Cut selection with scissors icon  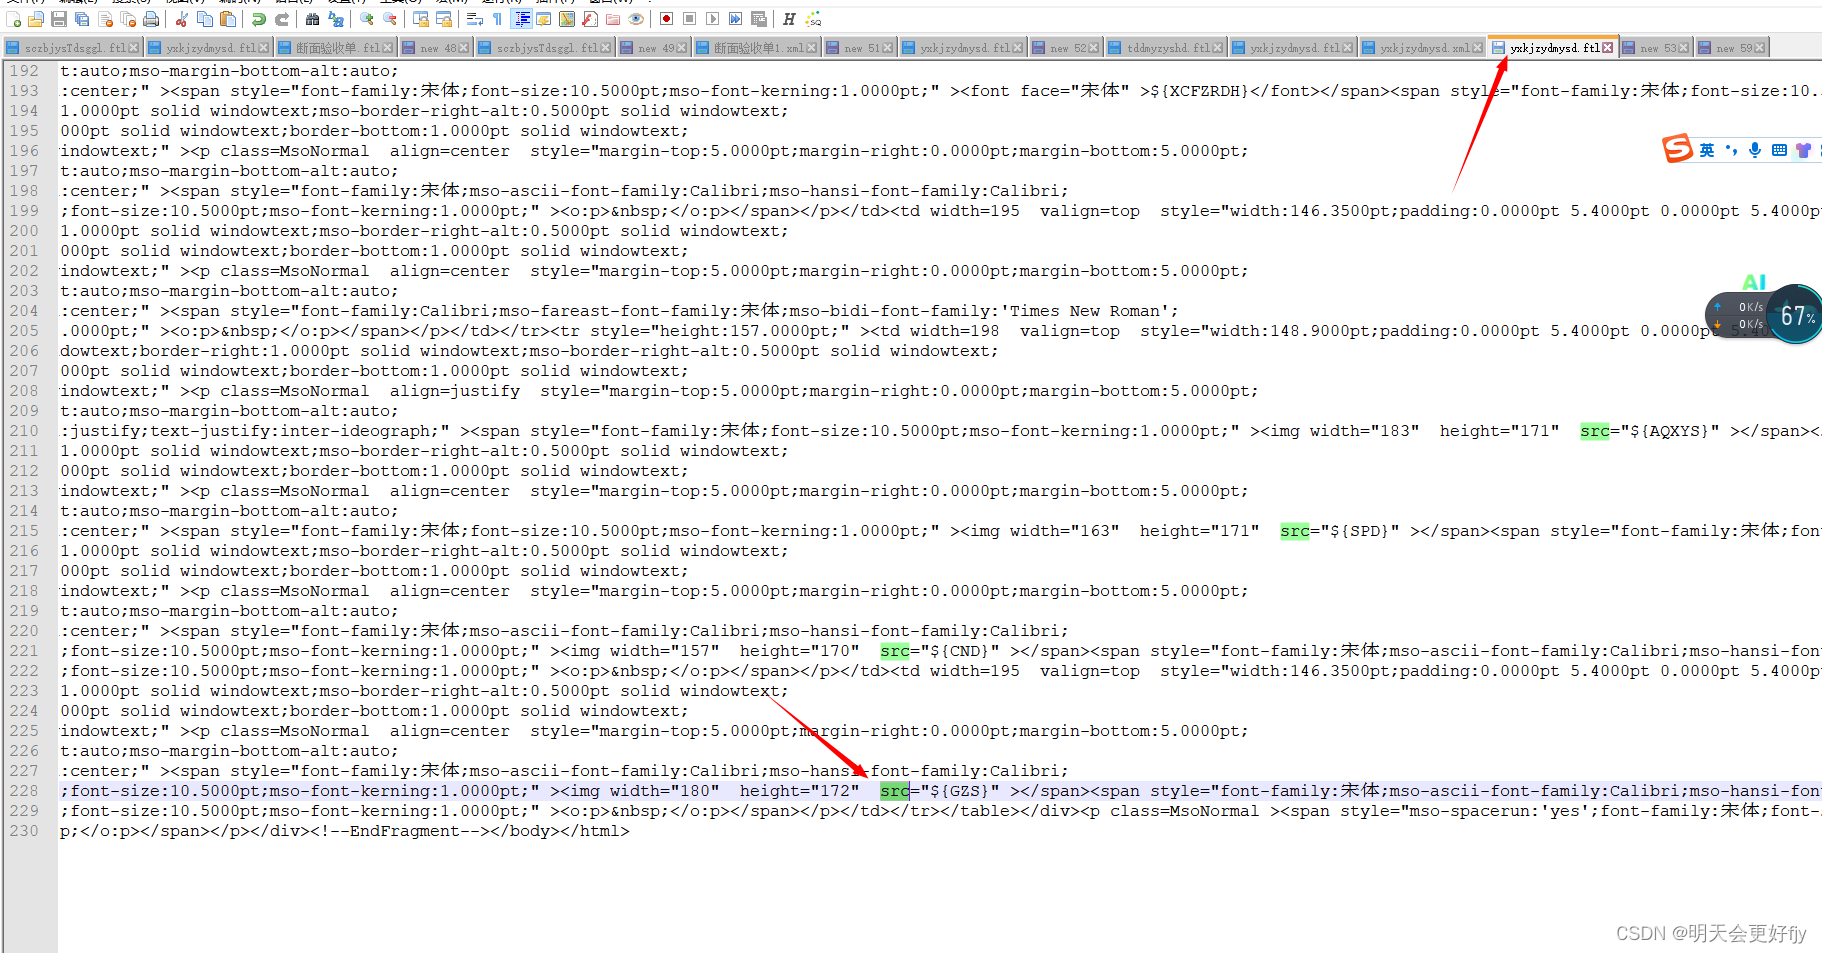coord(181,19)
